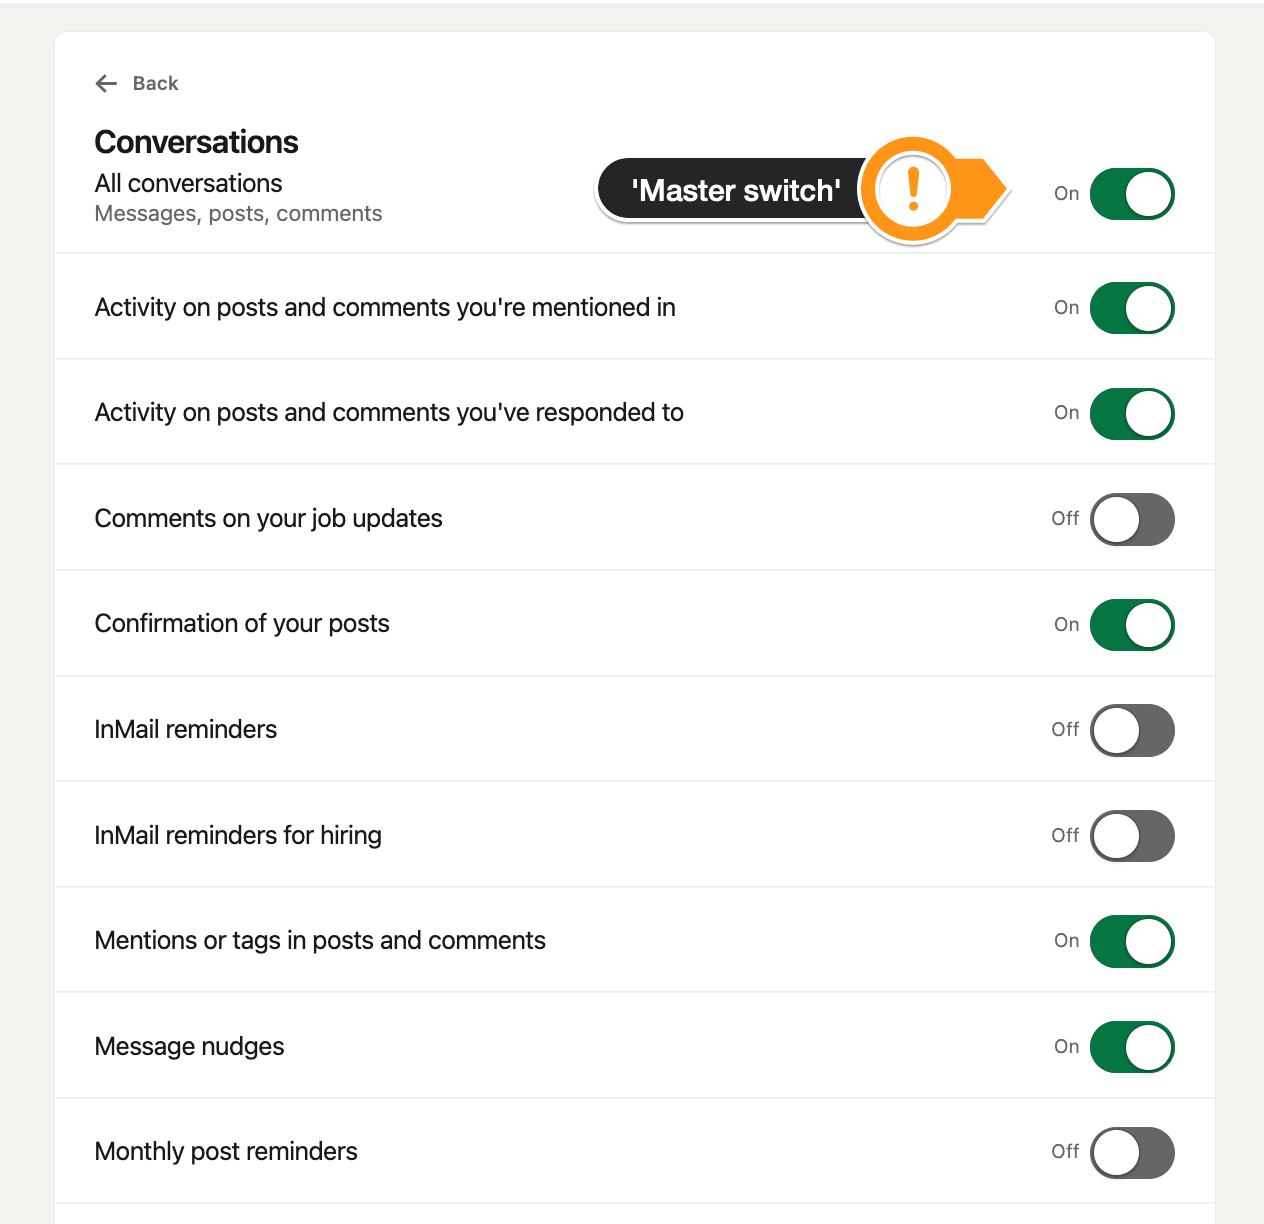The image size is (1264, 1224).
Task: Disable Mentions or tags in posts toggle
Action: pyautogui.click(x=1132, y=941)
